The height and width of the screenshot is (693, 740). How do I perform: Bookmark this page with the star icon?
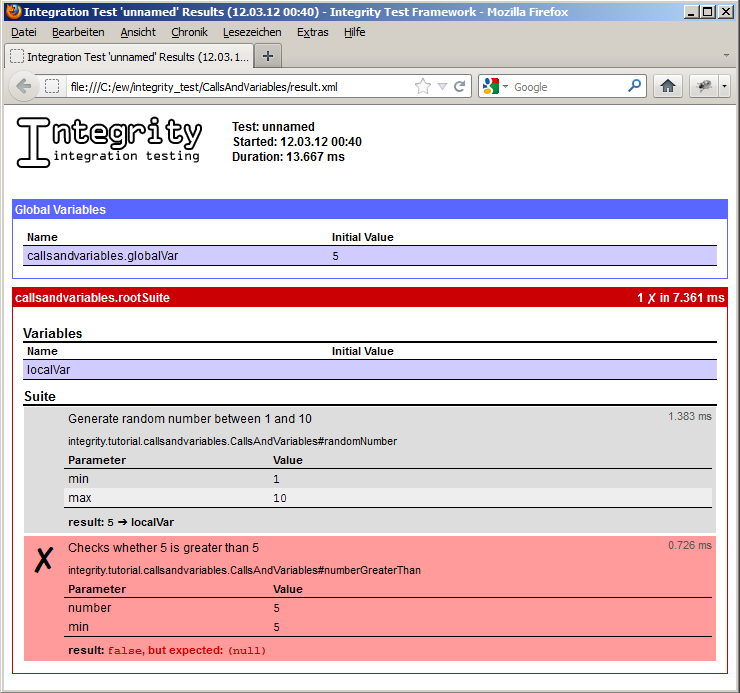423,87
